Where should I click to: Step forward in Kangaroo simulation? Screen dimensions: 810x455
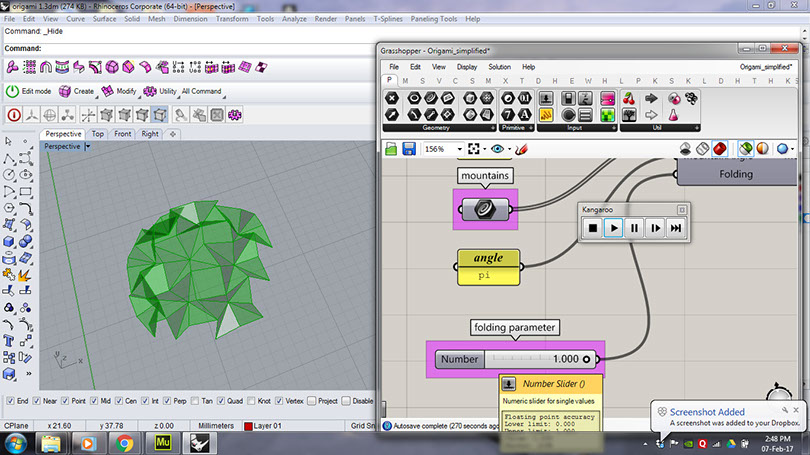(655, 228)
